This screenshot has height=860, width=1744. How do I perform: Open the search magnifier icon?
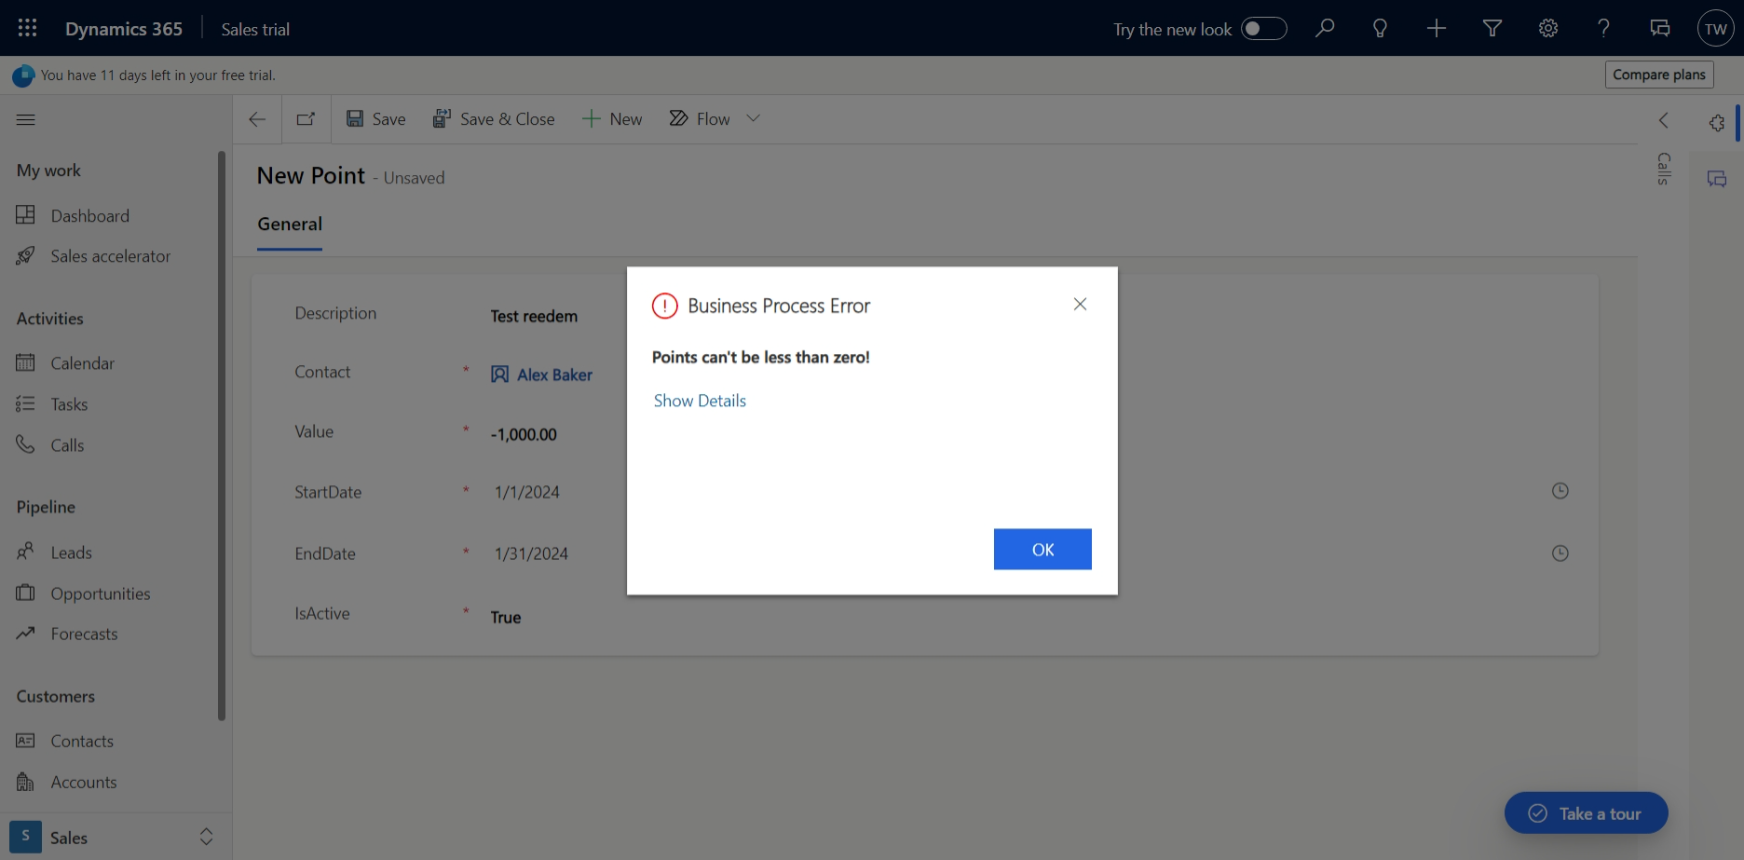click(x=1325, y=28)
